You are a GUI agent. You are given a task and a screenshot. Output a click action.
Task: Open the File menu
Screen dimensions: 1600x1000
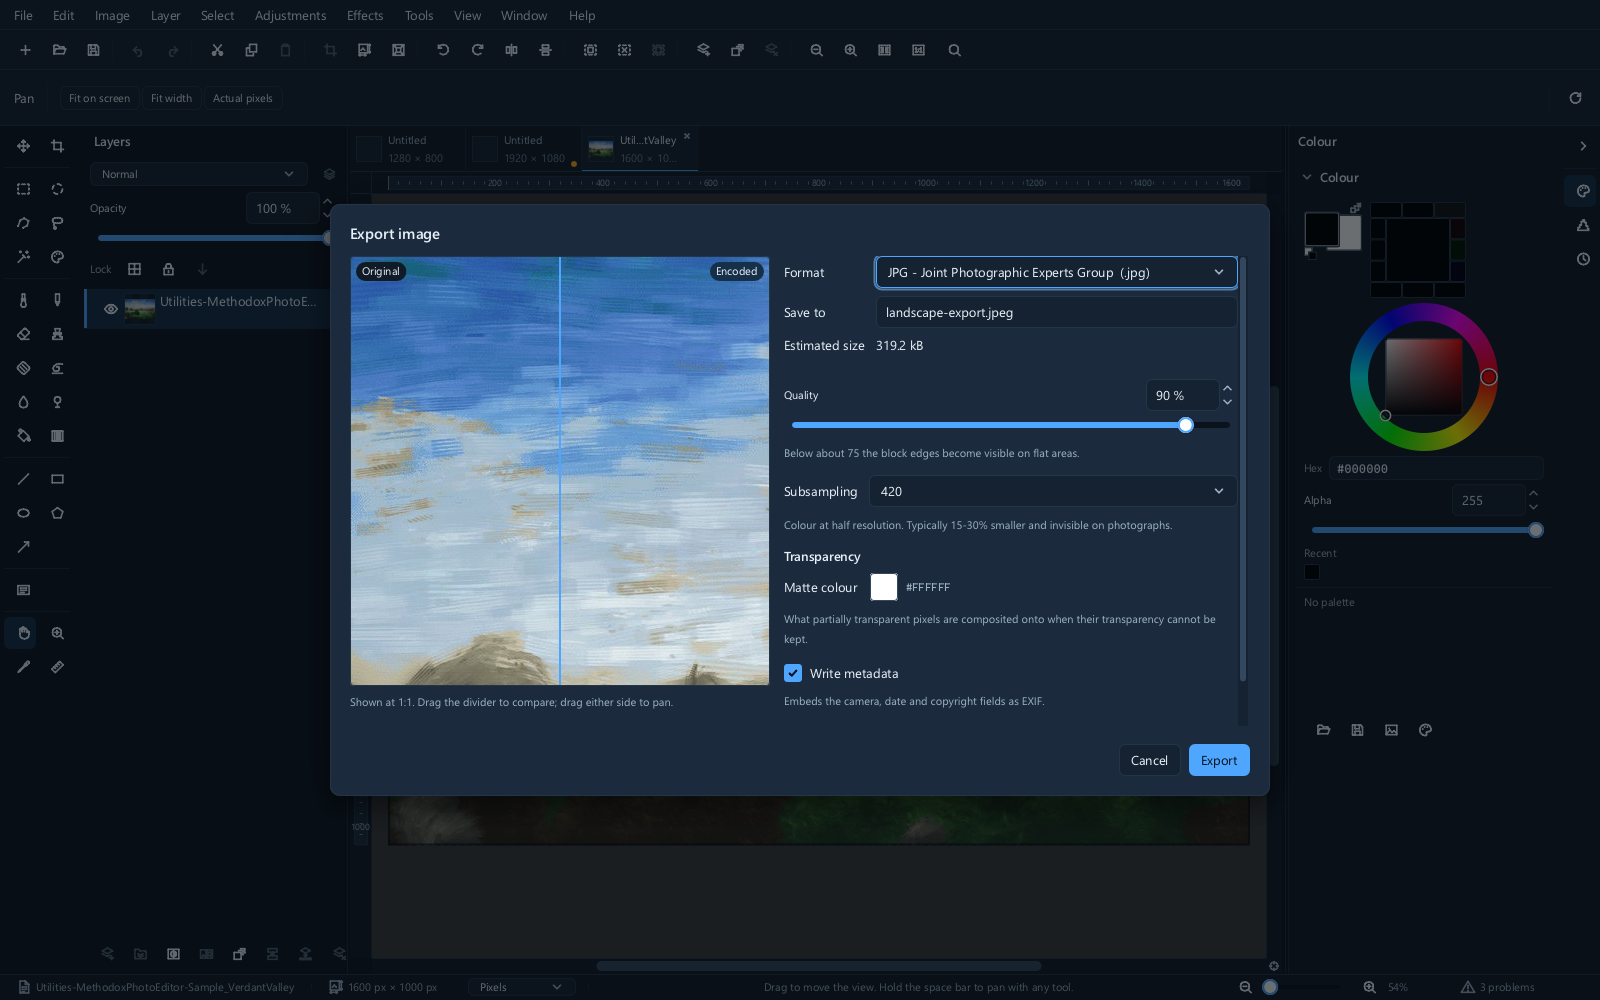pyautogui.click(x=23, y=16)
